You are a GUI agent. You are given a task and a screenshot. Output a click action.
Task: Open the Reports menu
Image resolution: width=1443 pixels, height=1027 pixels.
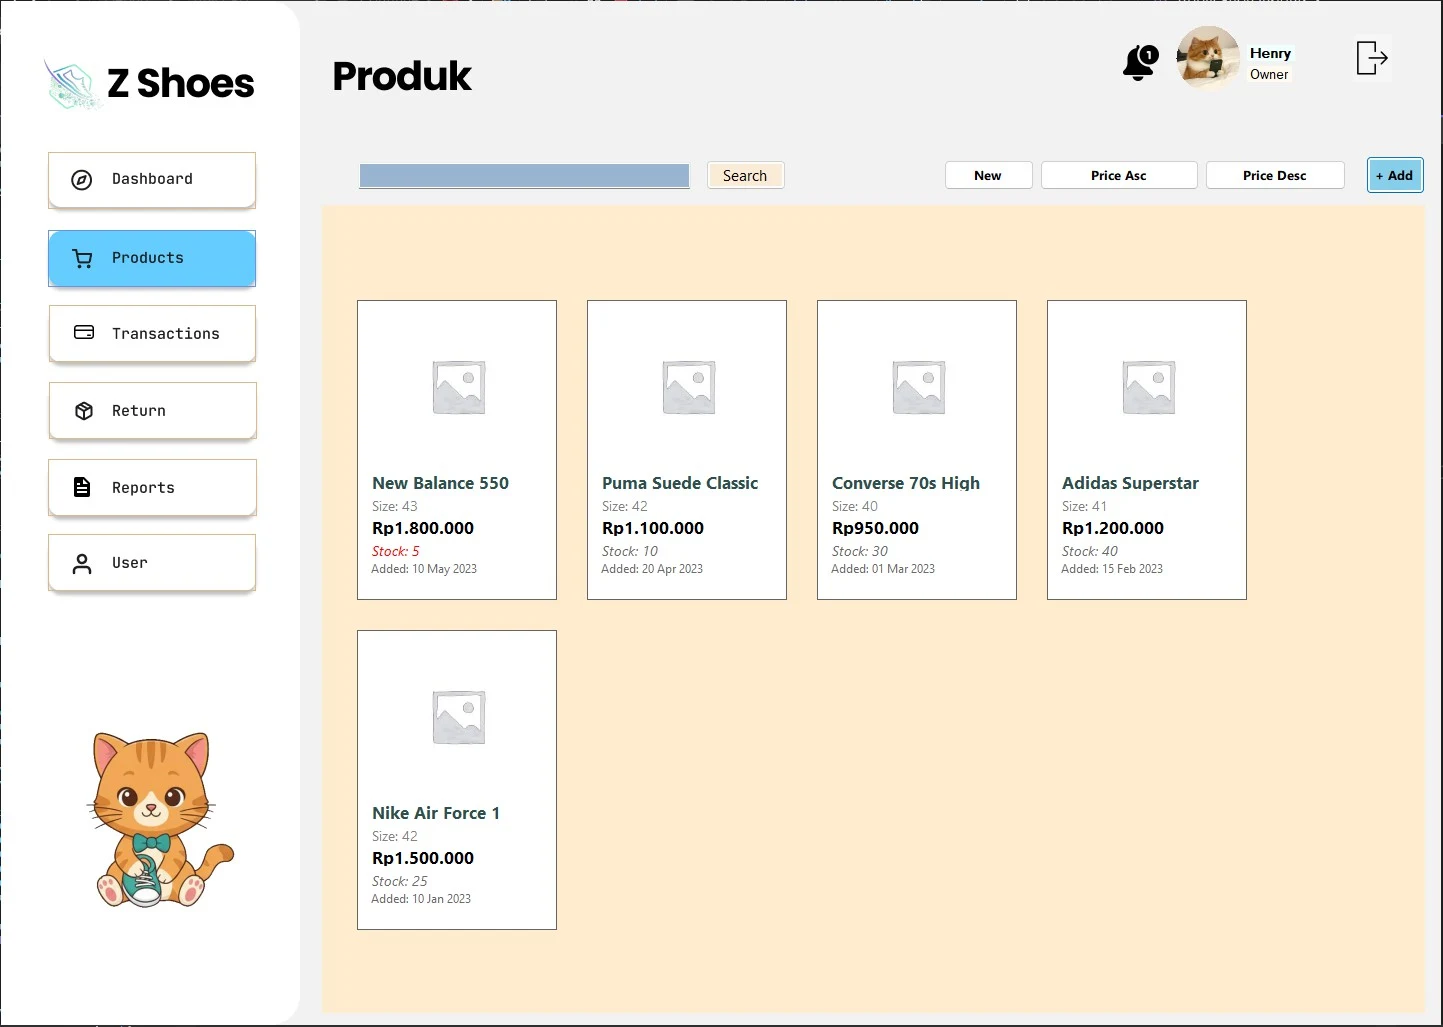tap(152, 487)
